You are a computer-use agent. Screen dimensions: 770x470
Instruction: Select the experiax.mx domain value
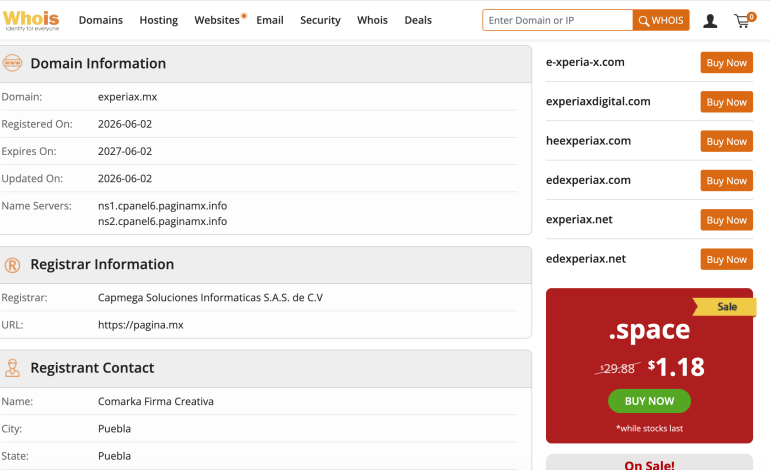click(127, 97)
